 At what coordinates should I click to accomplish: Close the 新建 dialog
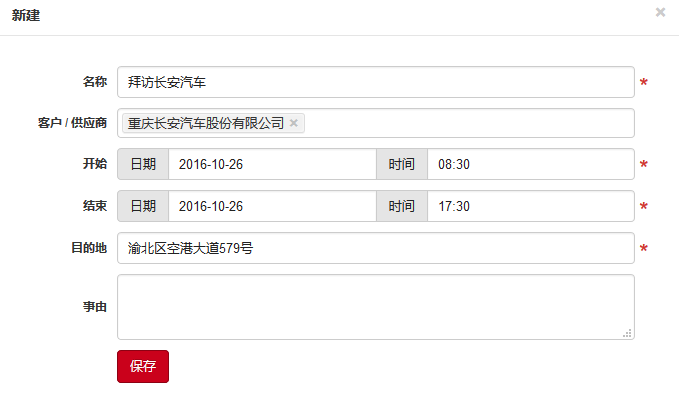(x=660, y=12)
